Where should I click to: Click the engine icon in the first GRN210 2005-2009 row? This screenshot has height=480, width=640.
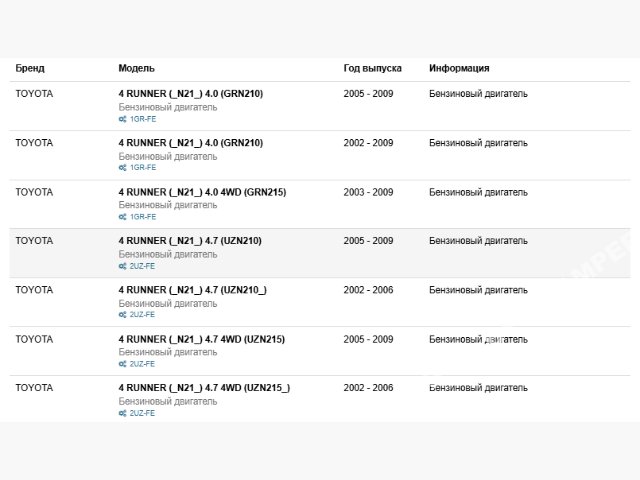[122, 119]
